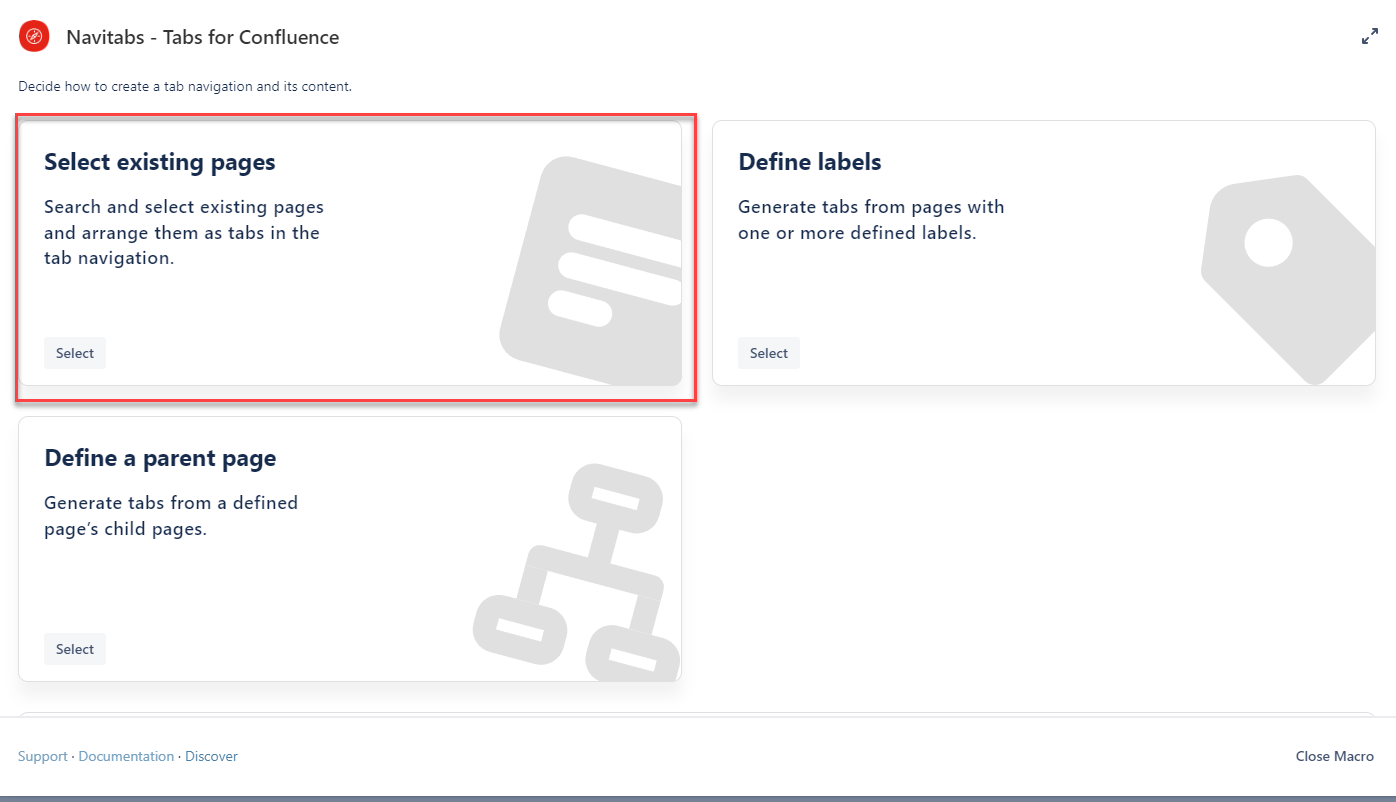Click the 'Navitabs - Tabs for Confluence' title

(202, 38)
